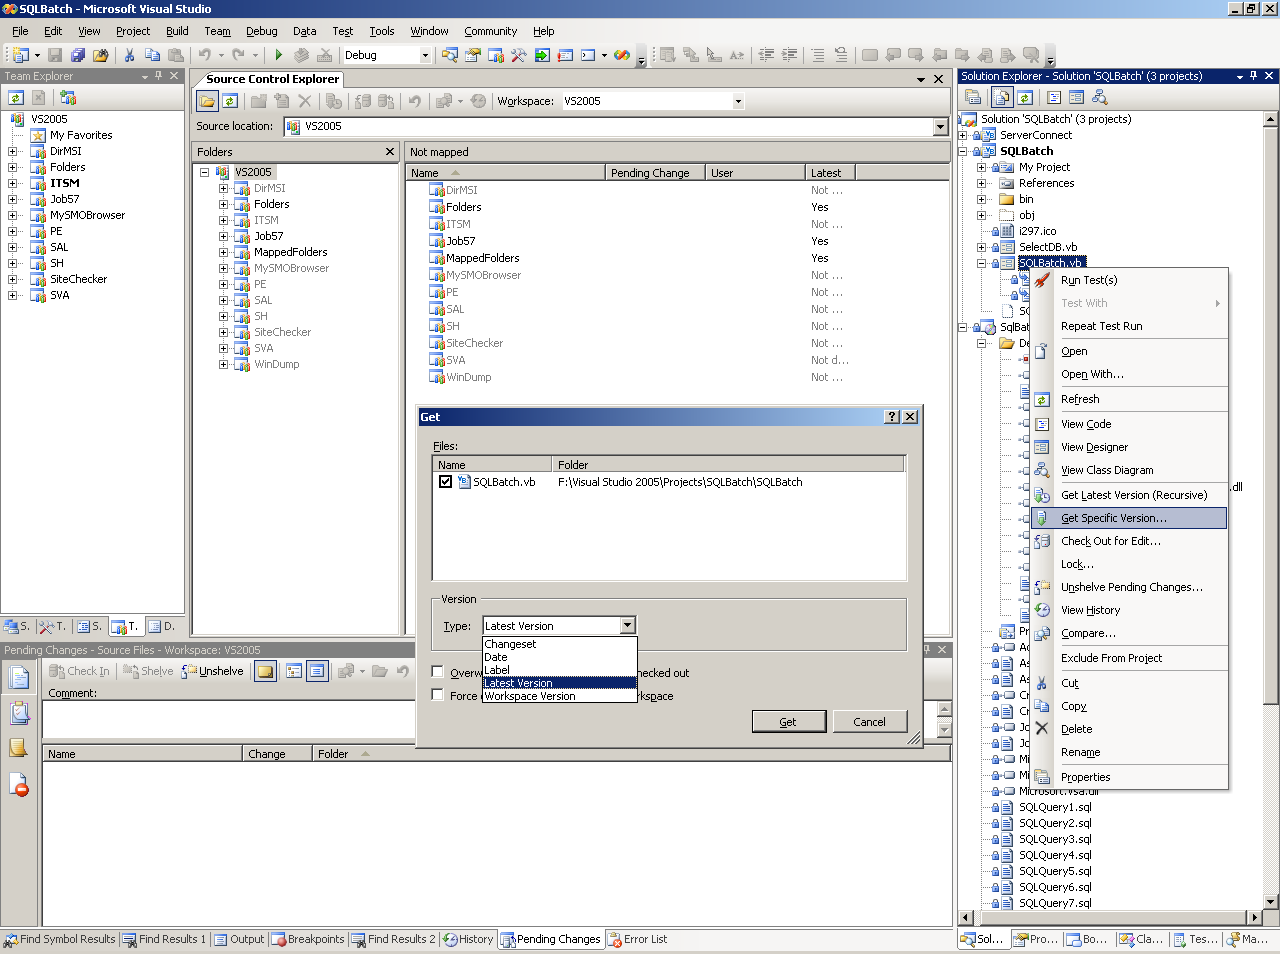Toggle Show All Files in Solution Explorer
Image resolution: width=1280 pixels, height=954 pixels.
pos(1002,97)
